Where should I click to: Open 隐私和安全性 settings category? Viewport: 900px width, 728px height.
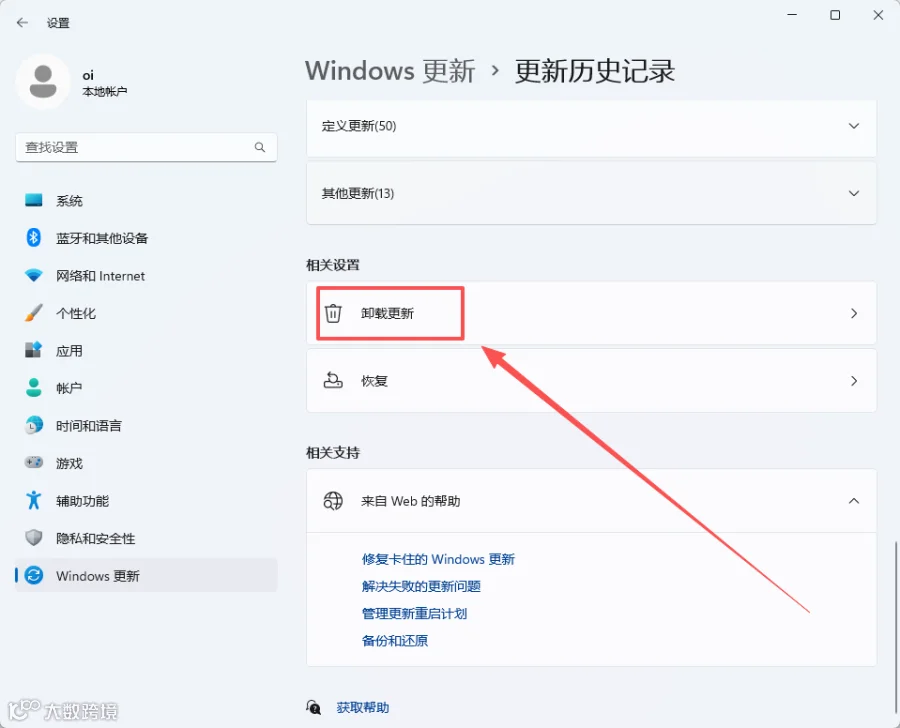146,538
